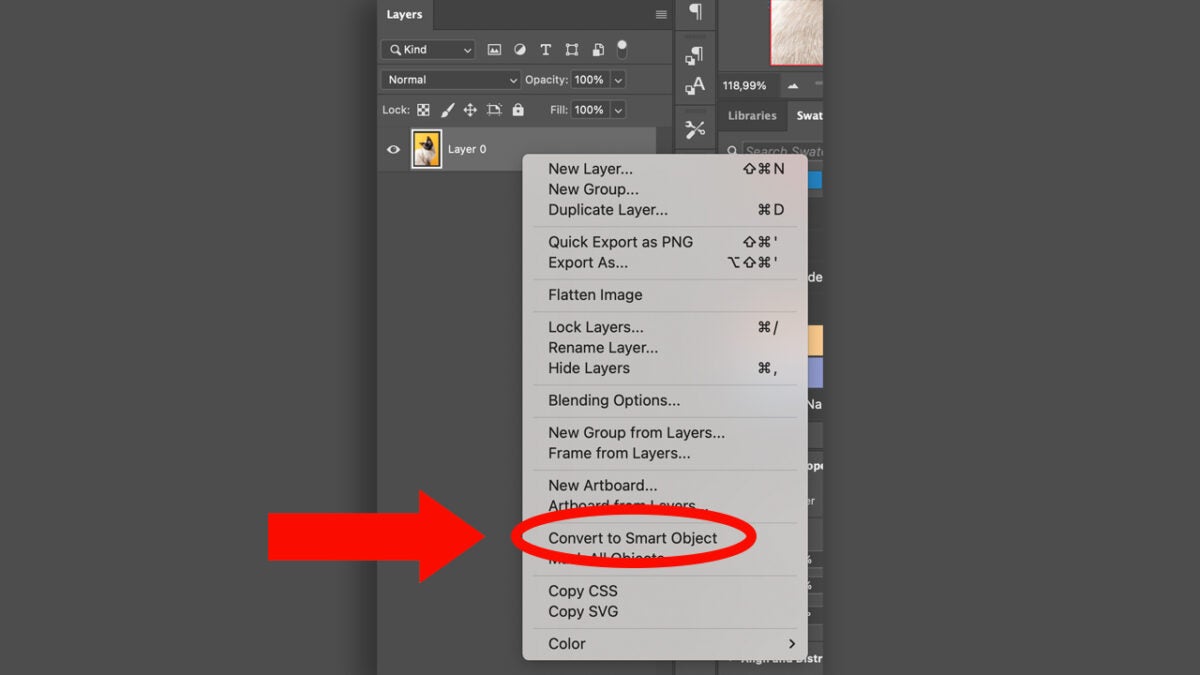Filter layers by shape layer type
Viewport: 1200px width, 675px height.
[572, 50]
